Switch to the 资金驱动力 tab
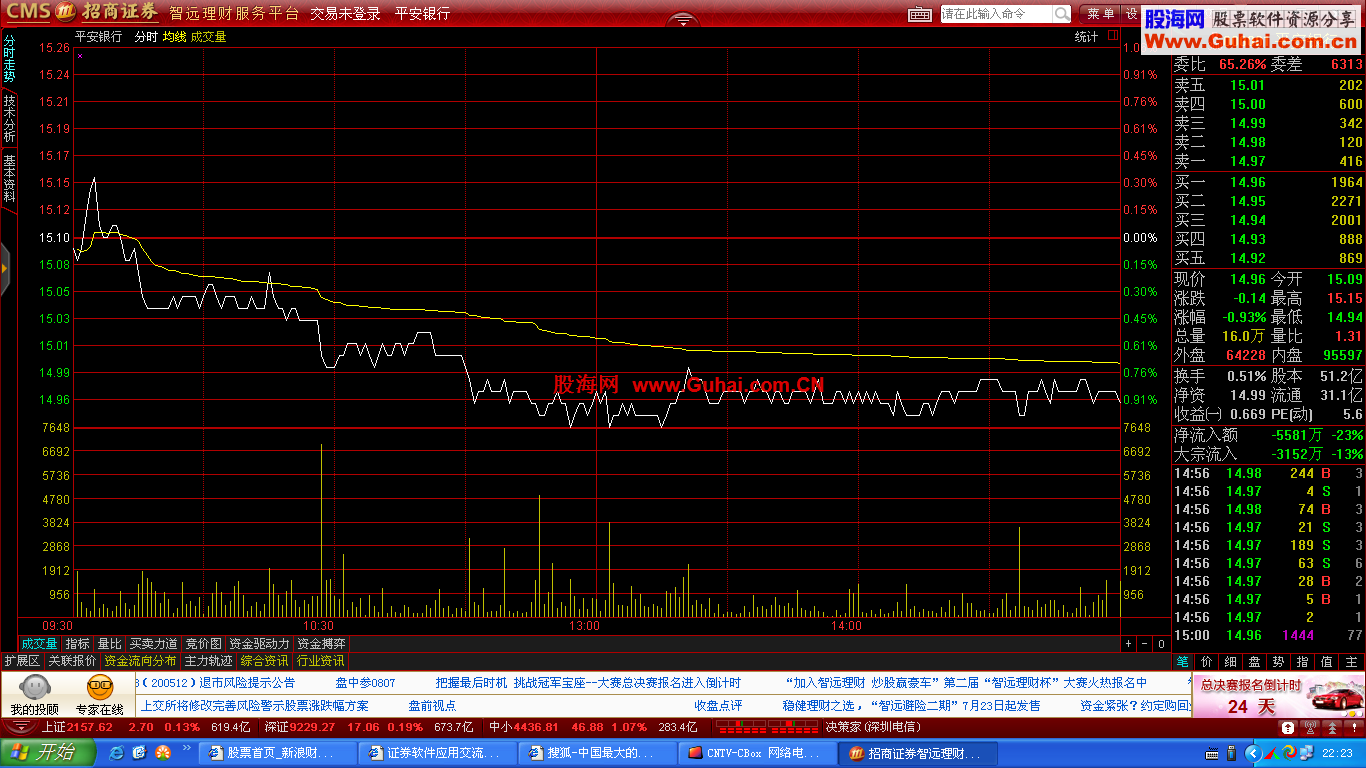This screenshot has height=768, width=1366. coord(259,644)
